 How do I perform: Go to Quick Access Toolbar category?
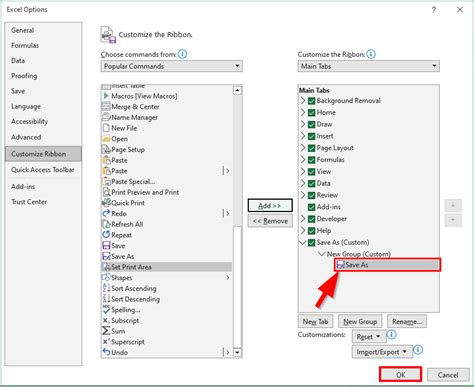(x=43, y=170)
